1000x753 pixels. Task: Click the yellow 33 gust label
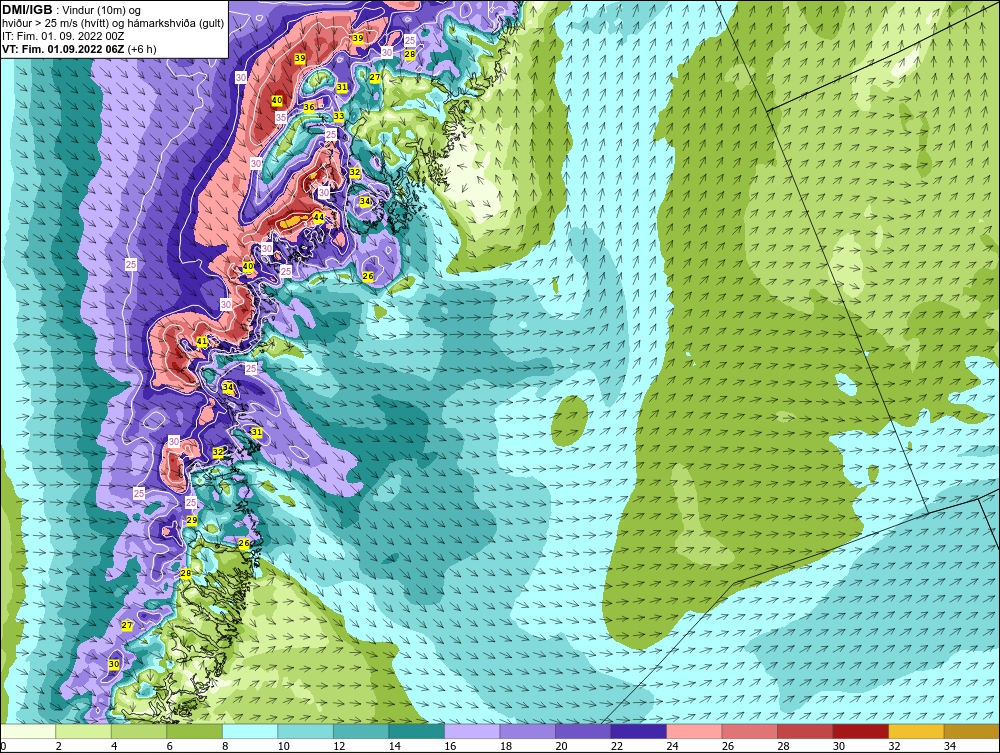coord(339,117)
